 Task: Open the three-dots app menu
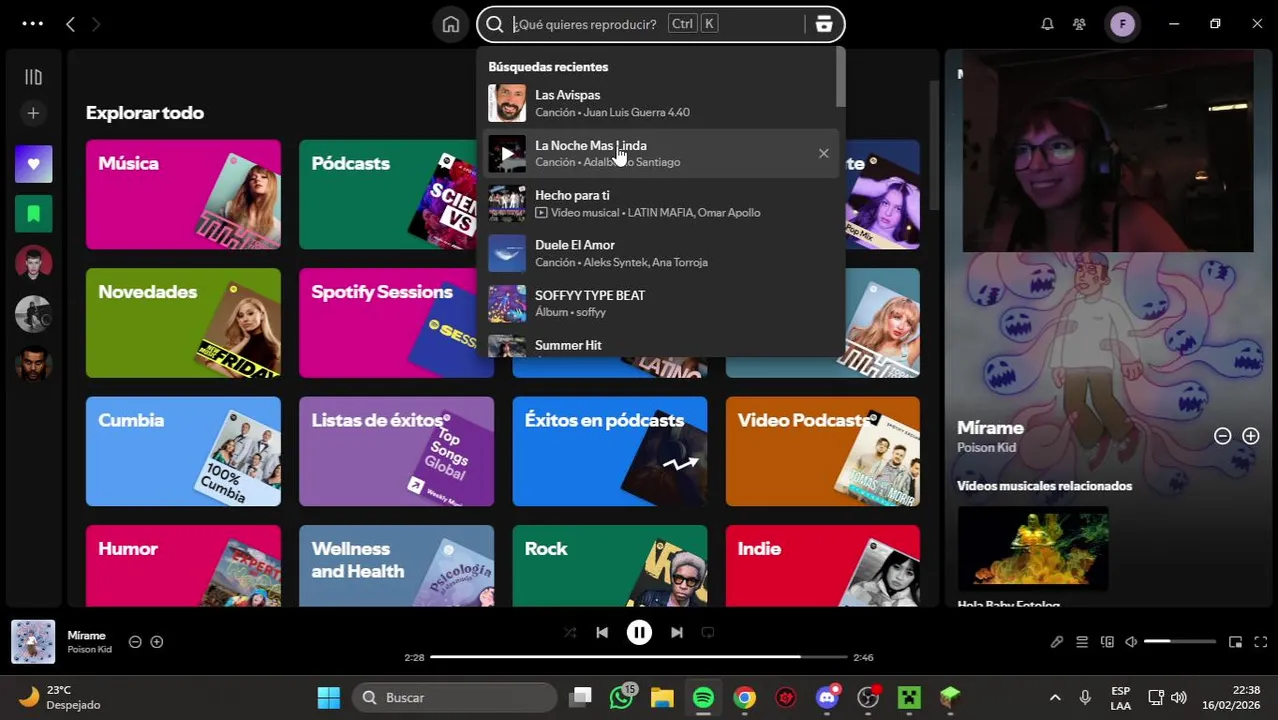[x=32, y=23]
